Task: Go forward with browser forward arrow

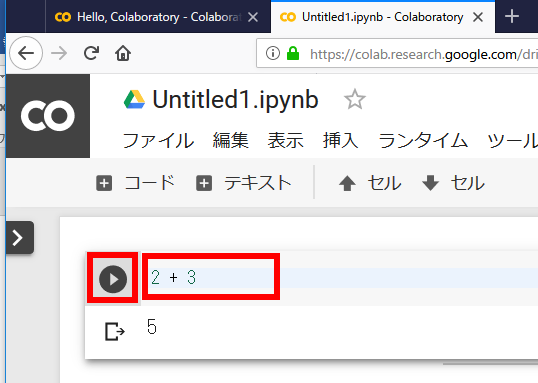Action: click(59, 53)
